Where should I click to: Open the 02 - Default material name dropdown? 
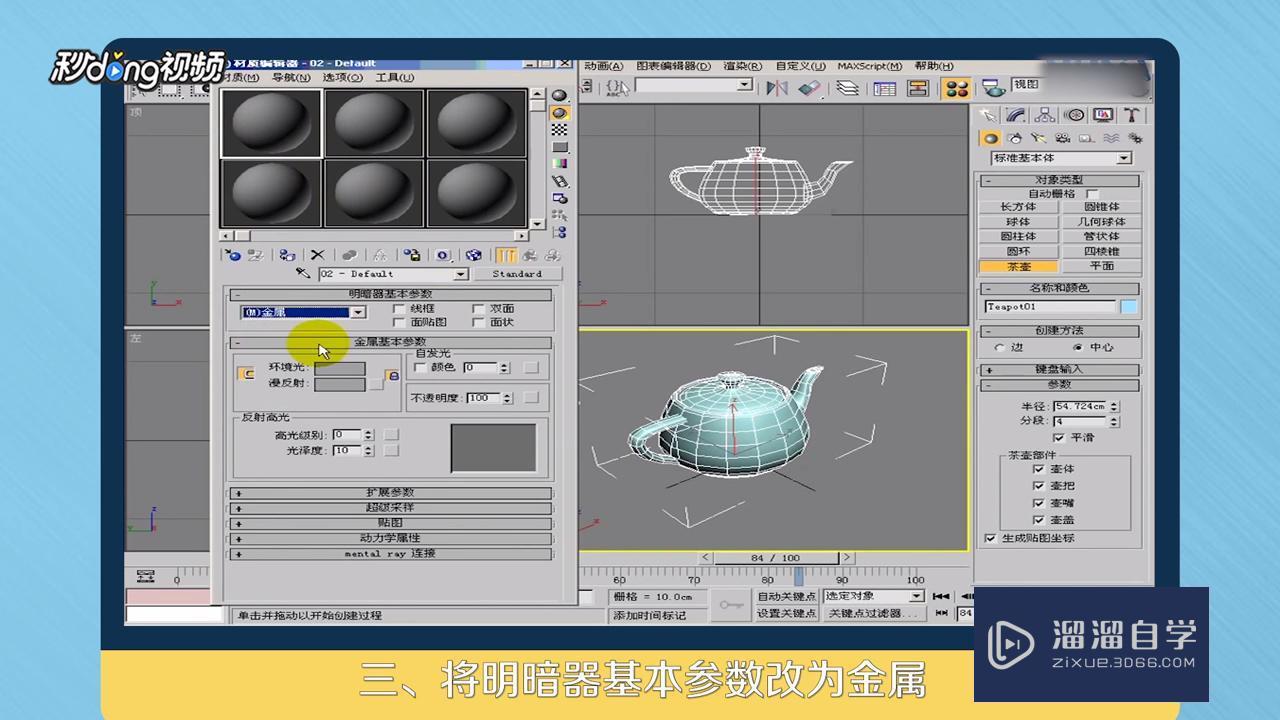[393, 273]
